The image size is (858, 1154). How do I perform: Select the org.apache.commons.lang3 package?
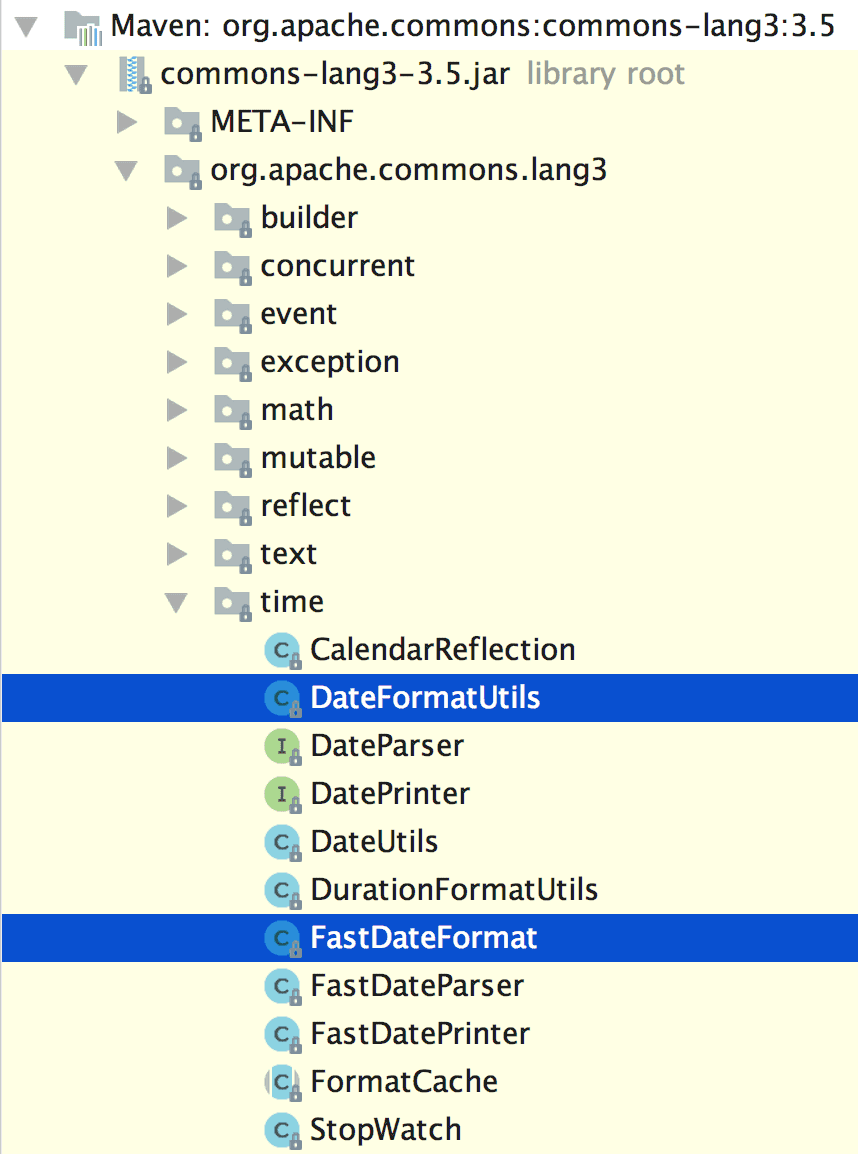[408, 171]
